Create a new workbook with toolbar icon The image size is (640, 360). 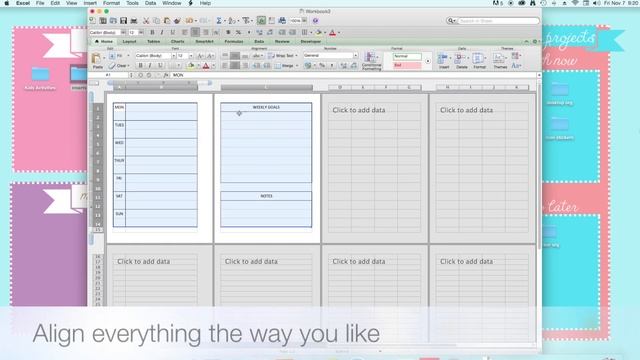coord(93,20)
